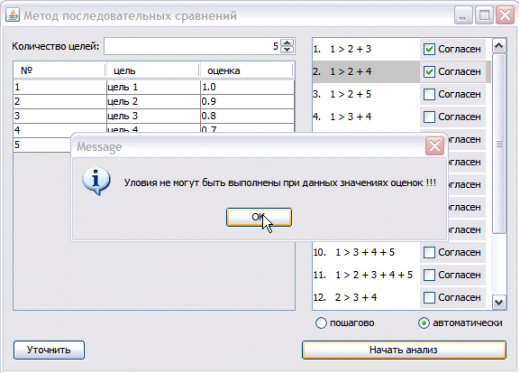Increase Количество целей with the up arrow
This screenshot has height=373, width=519.
coord(287,42)
